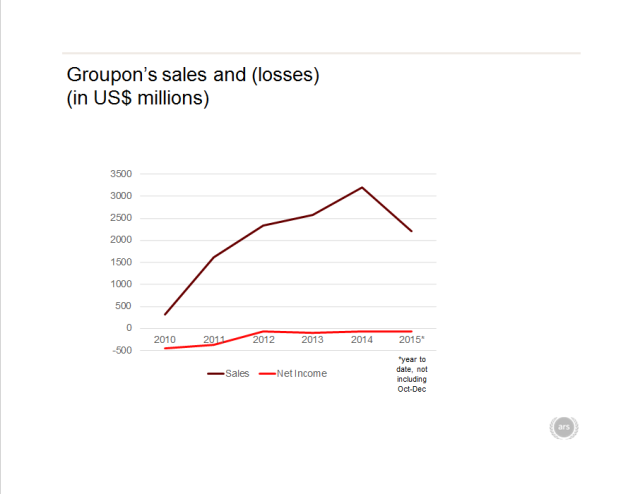Click the 3000 y-axis label

click(121, 196)
